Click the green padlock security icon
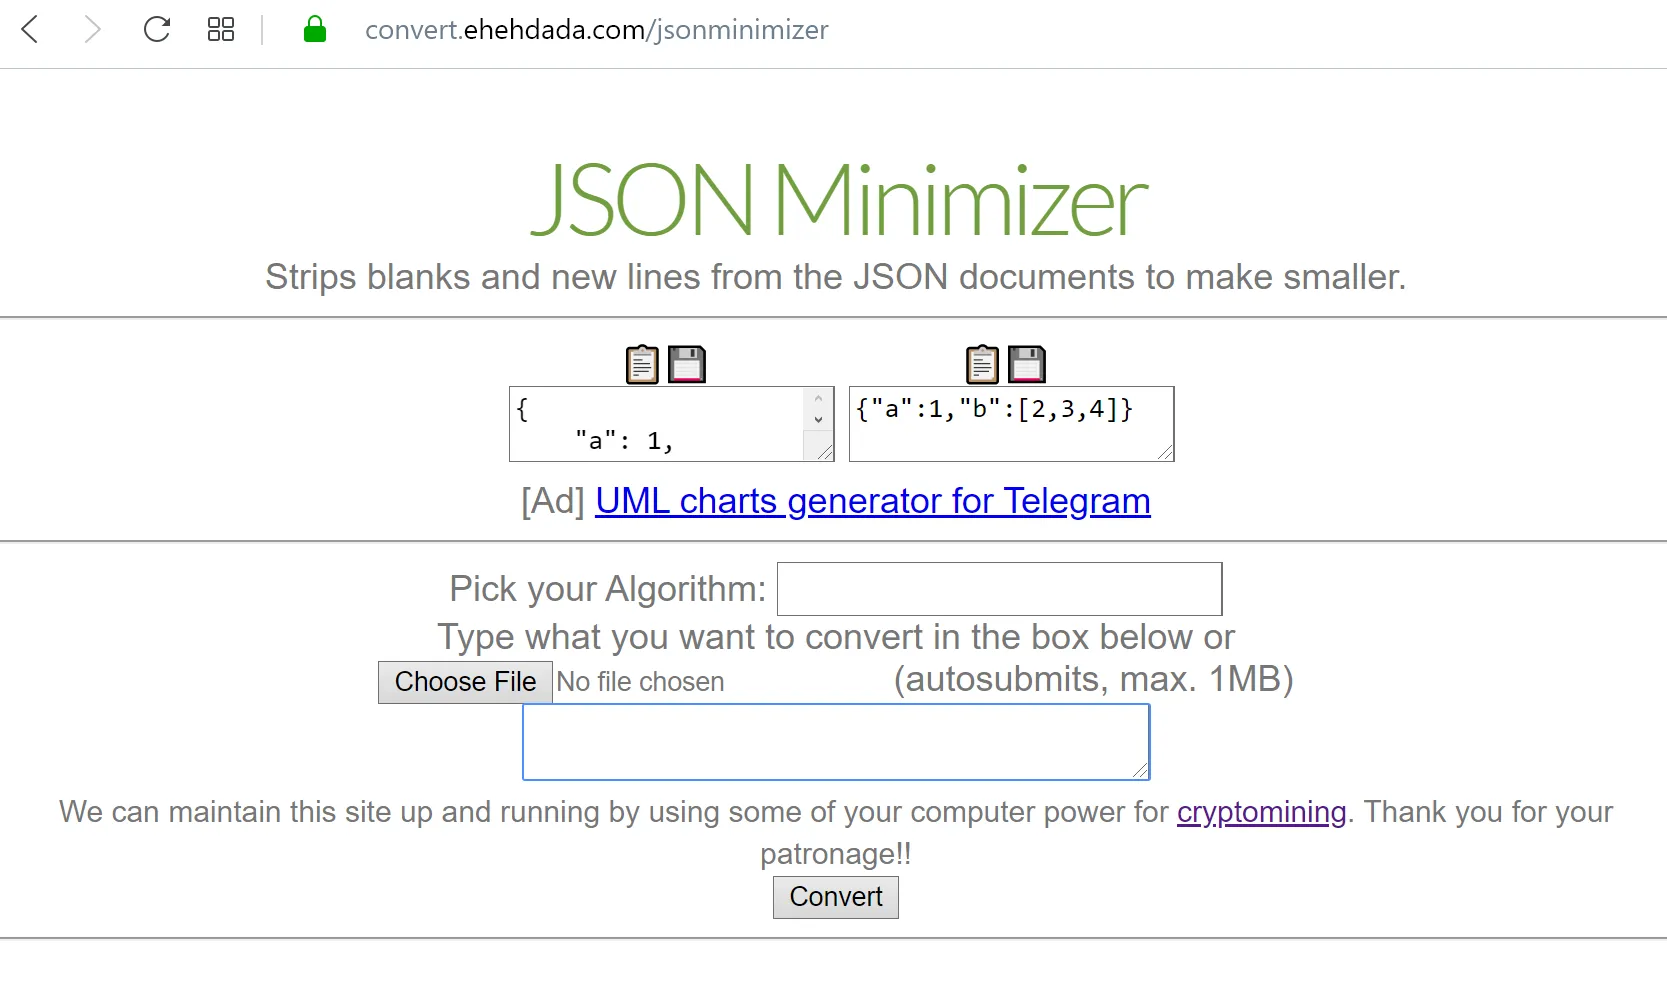Image resolution: width=1667 pixels, height=981 pixels. pos(315,30)
